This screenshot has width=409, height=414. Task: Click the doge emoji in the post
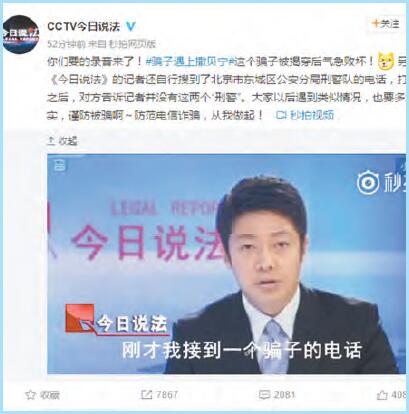pyautogui.click(x=386, y=61)
